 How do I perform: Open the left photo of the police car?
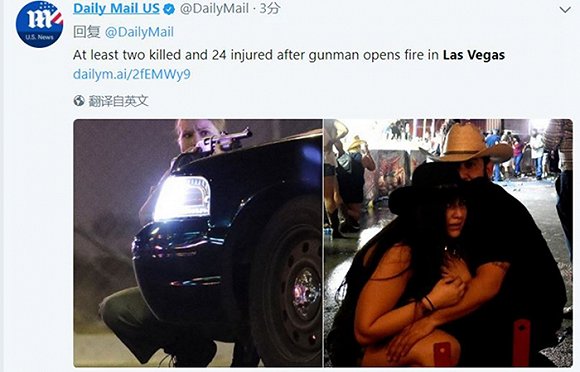(198, 243)
